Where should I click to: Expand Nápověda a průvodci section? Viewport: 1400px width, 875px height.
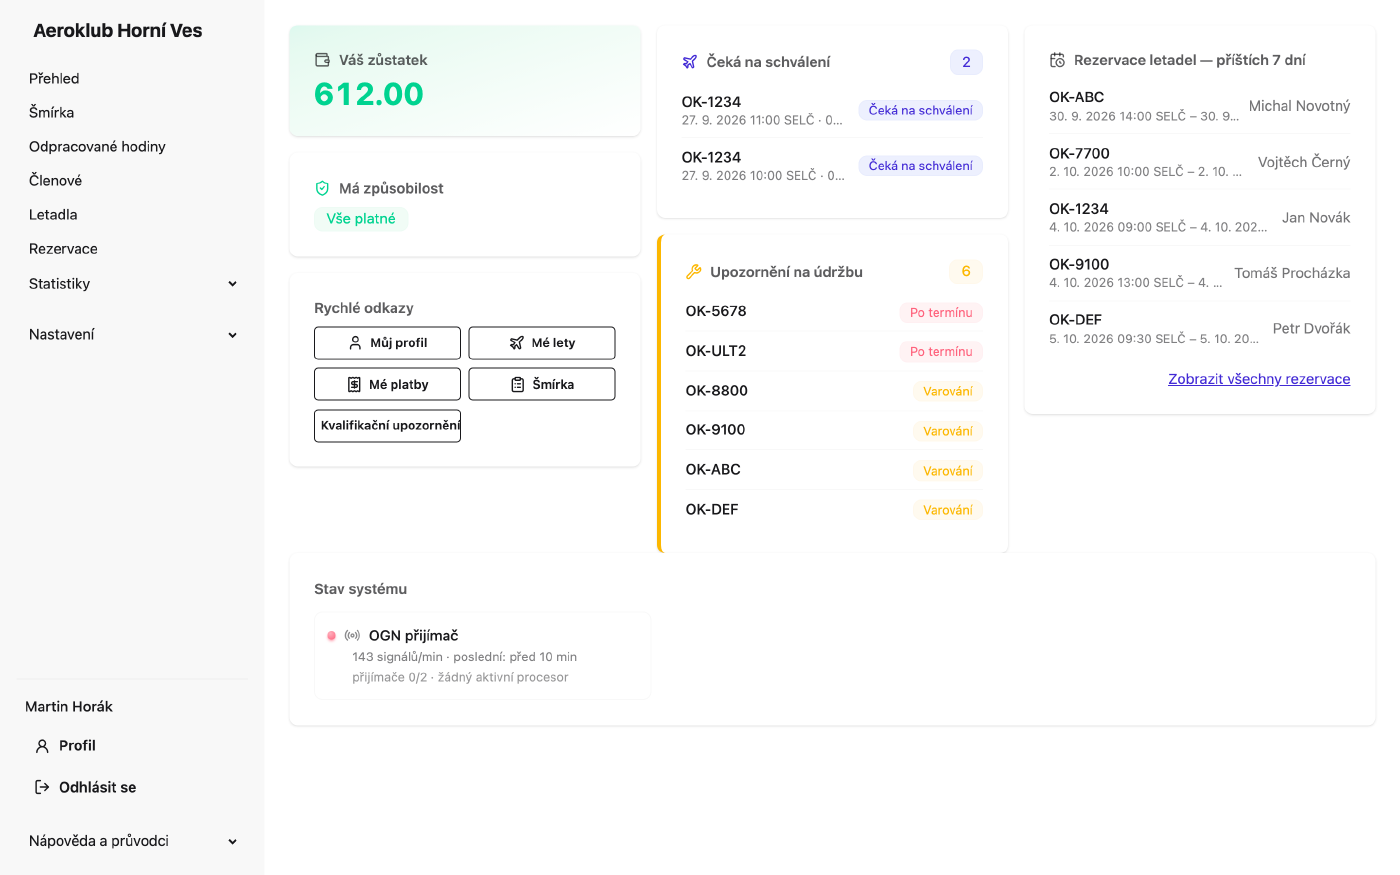click(134, 841)
